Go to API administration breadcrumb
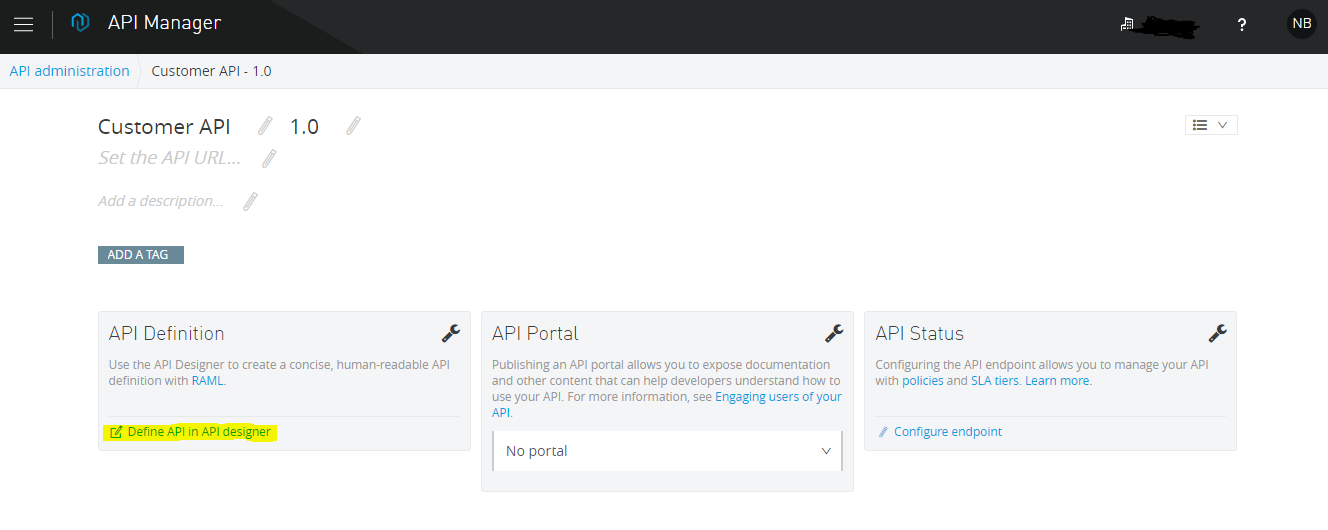The width and height of the screenshot is (1328, 530). (70, 71)
